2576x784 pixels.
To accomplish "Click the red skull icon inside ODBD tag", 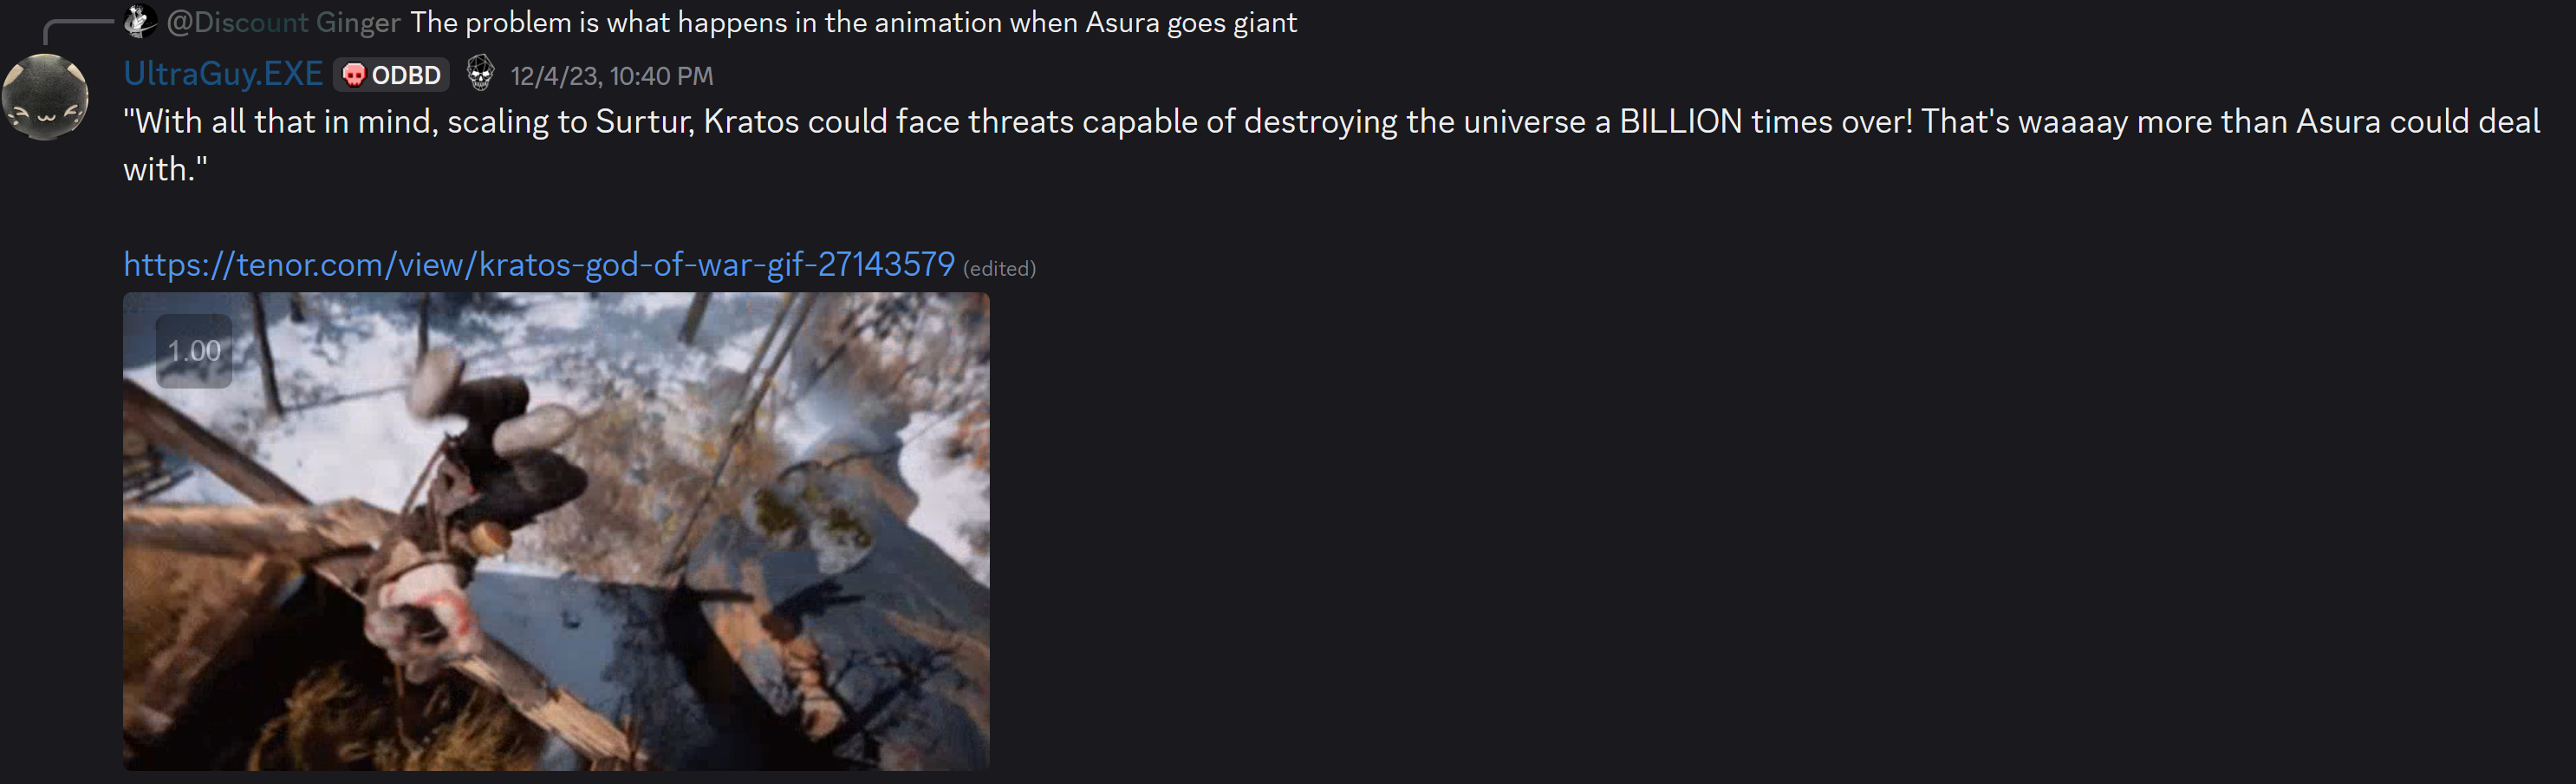I will (x=354, y=75).
